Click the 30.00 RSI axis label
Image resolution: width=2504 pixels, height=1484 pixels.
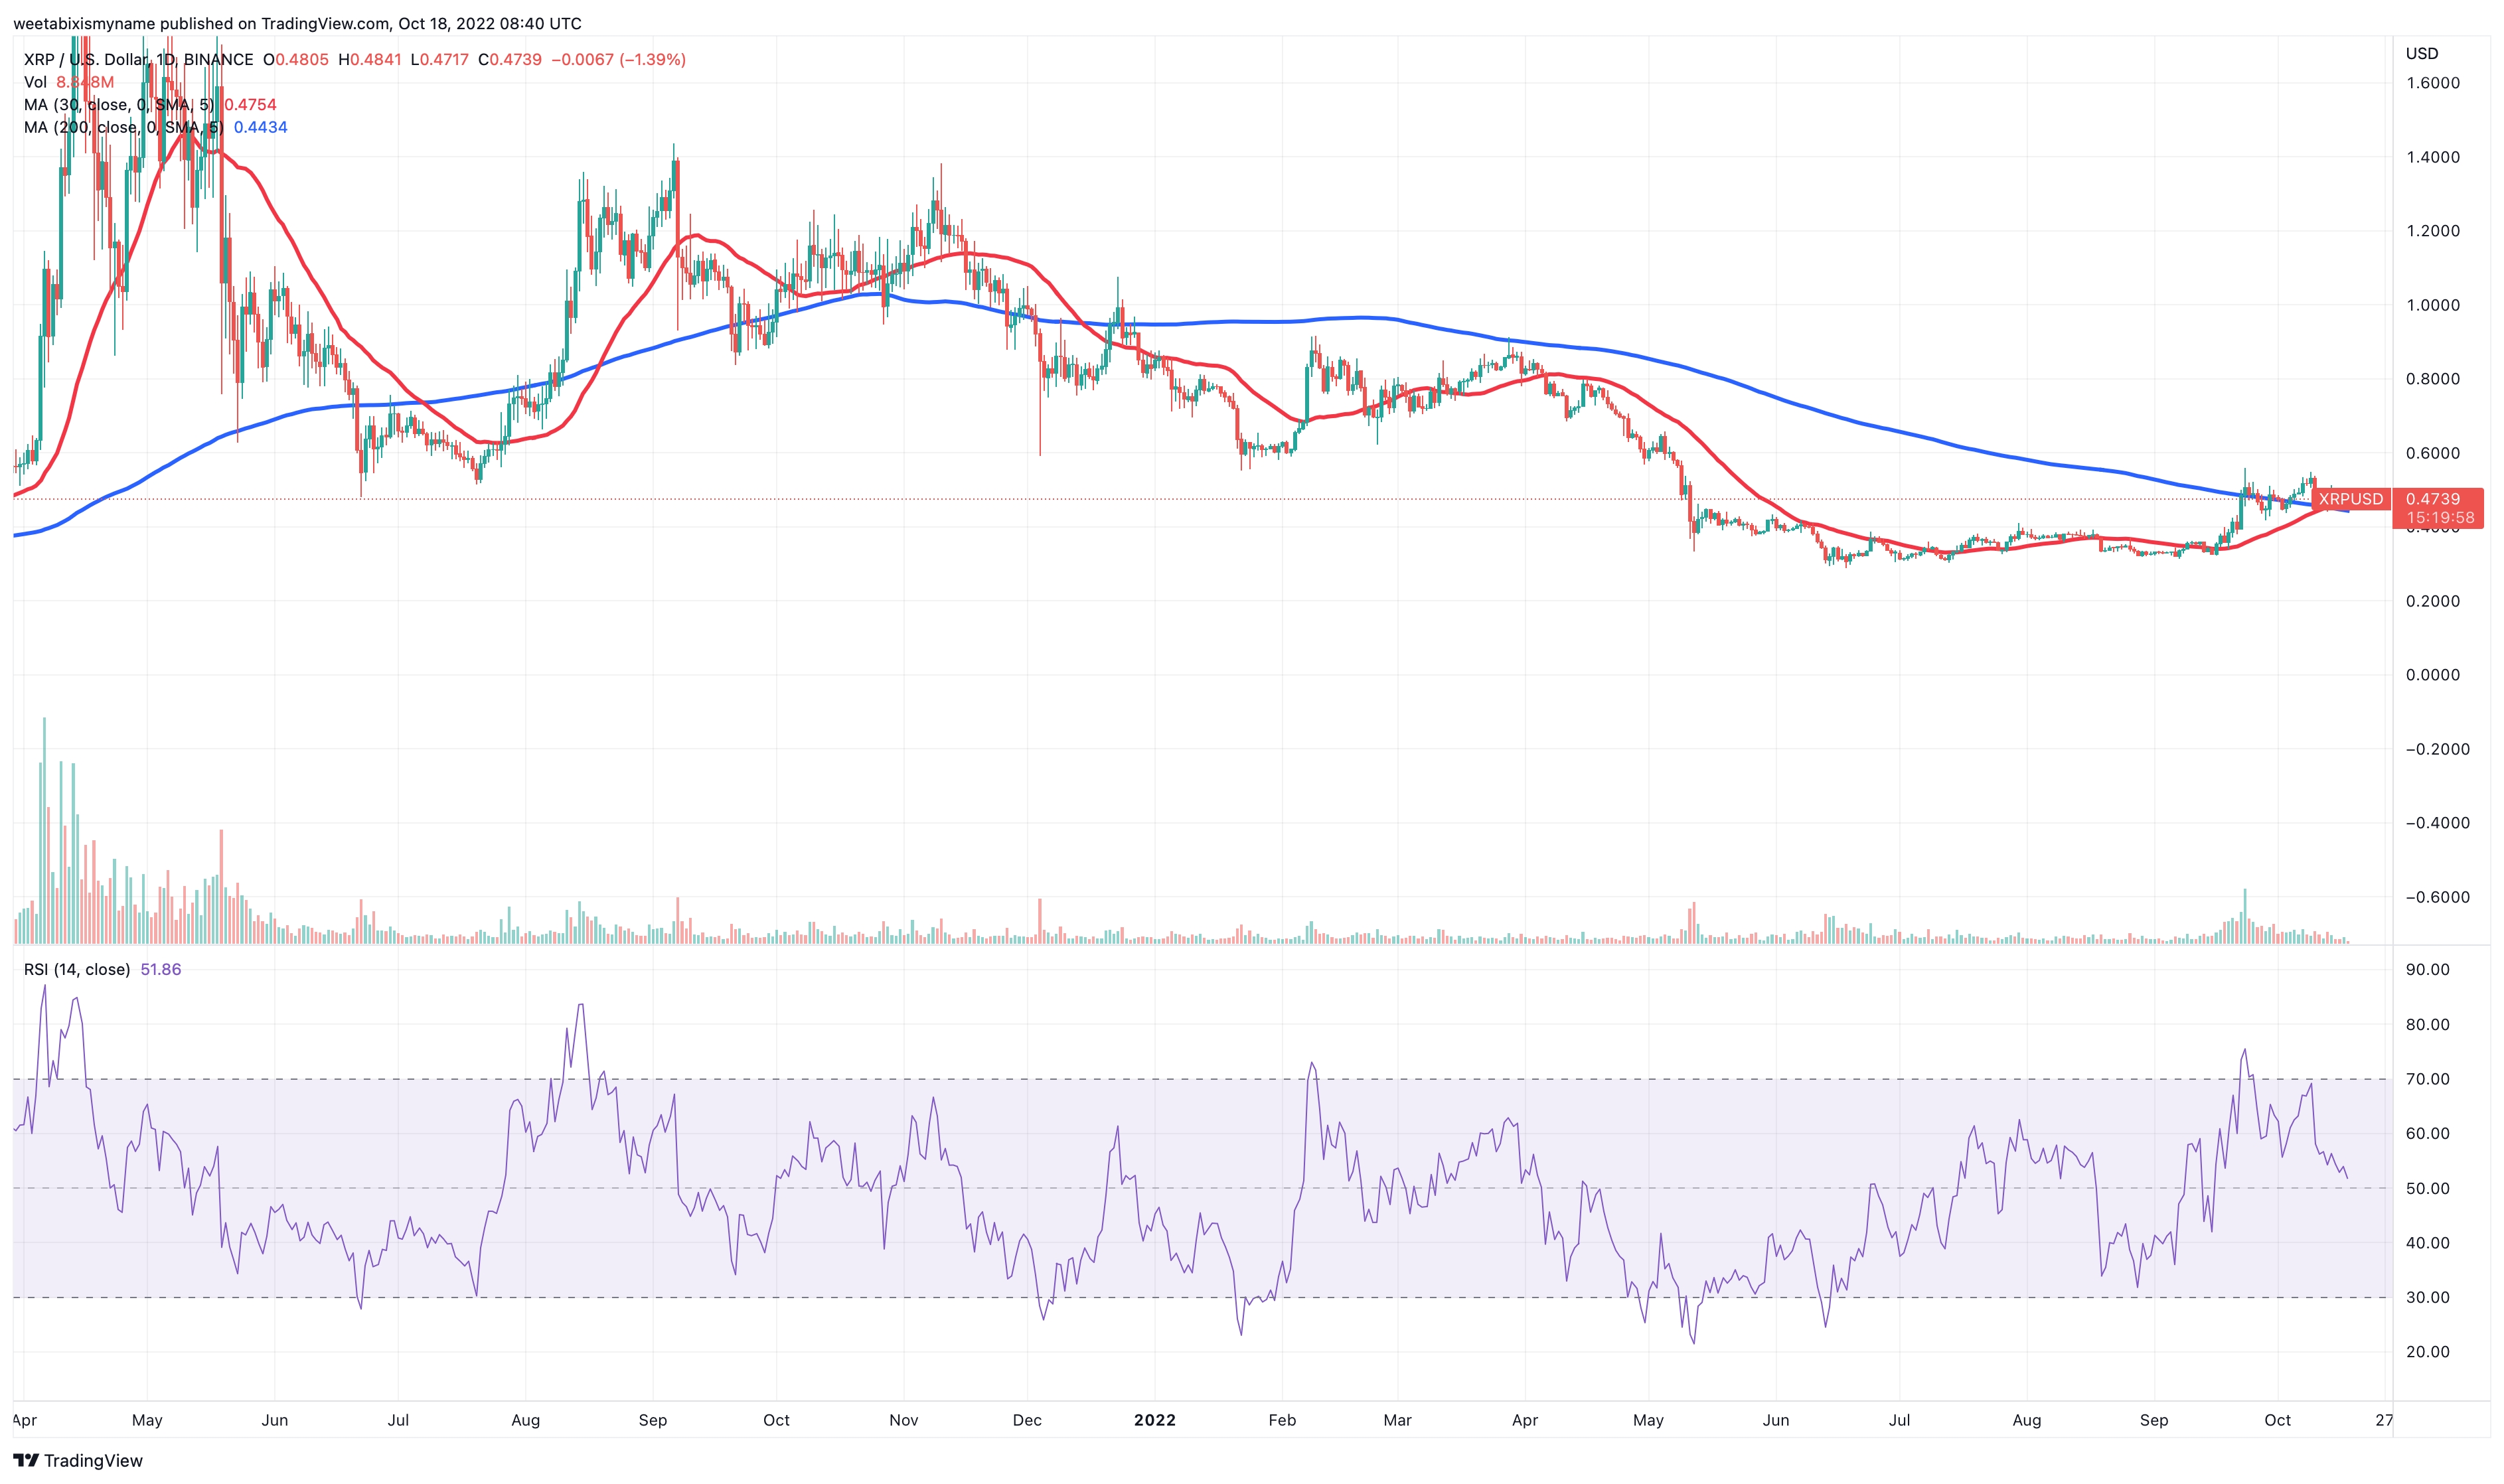click(x=2428, y=1297)
